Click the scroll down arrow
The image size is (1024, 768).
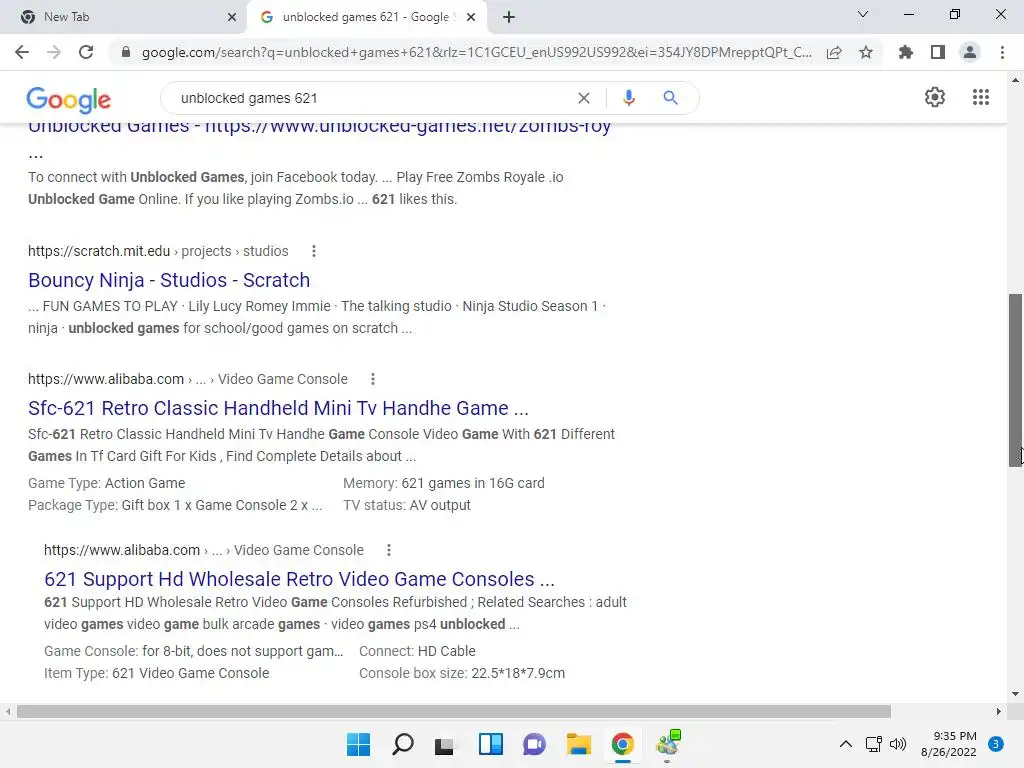point(1015,694)
